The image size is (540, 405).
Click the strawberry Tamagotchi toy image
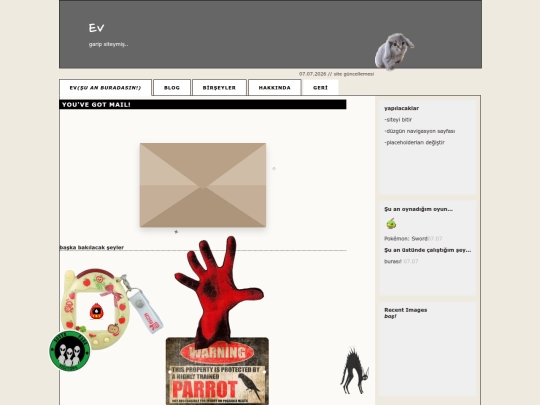[112, 309]
